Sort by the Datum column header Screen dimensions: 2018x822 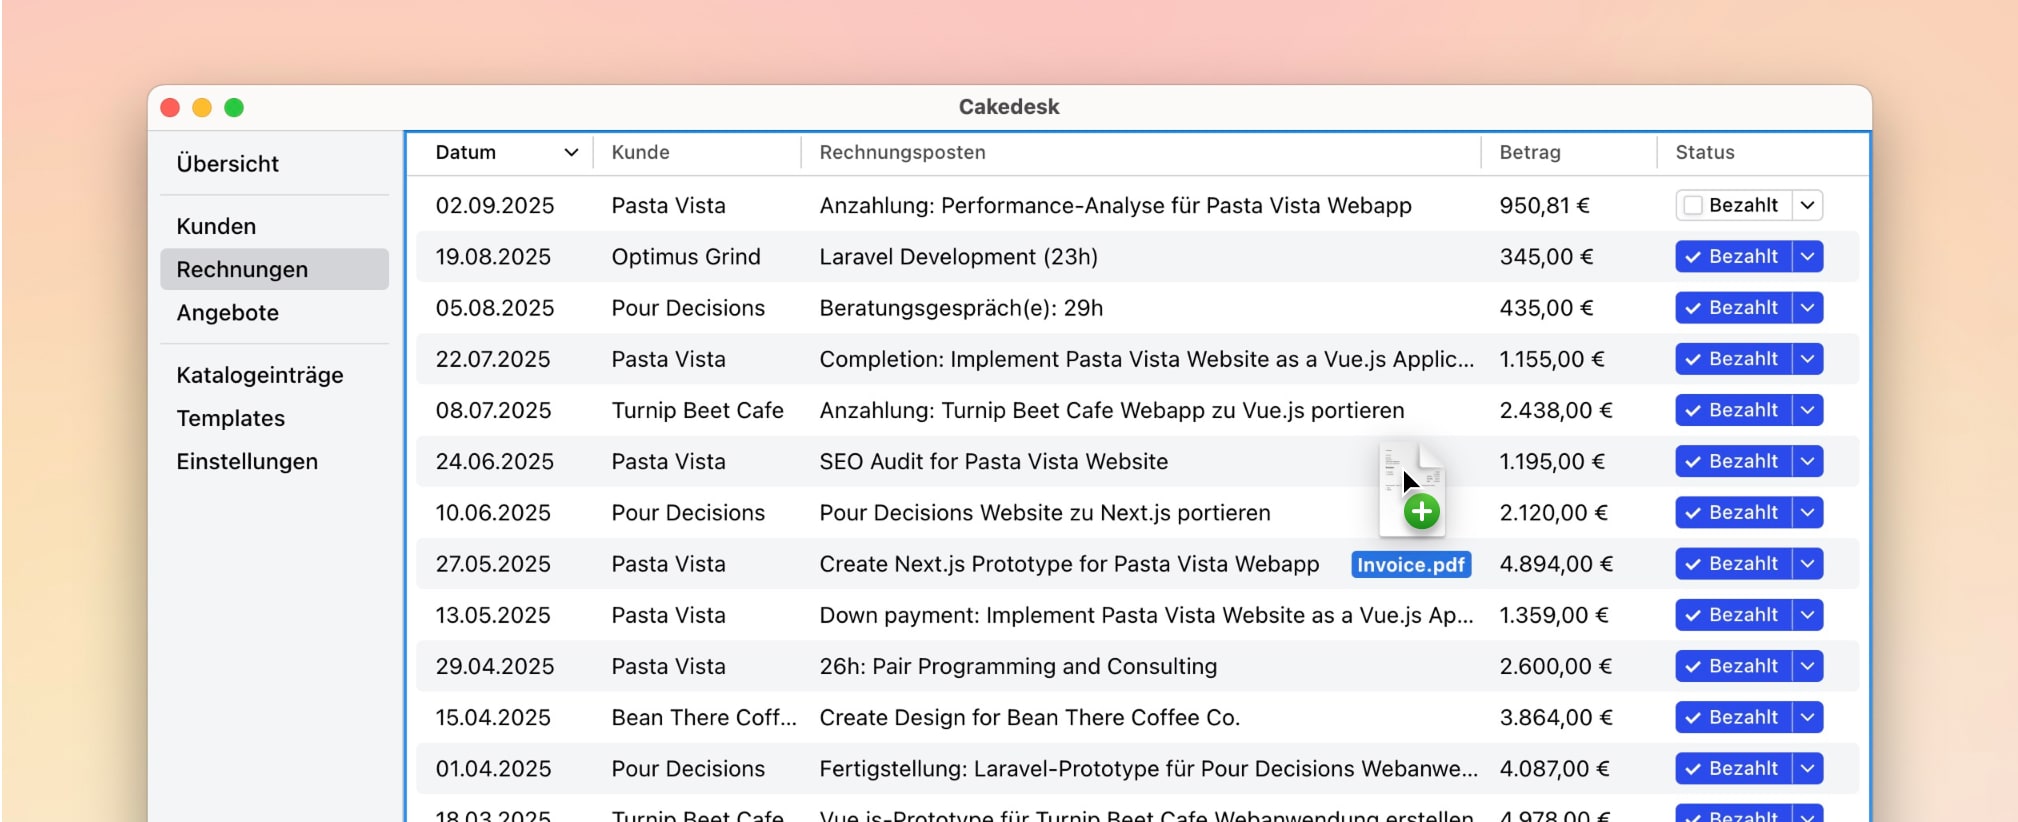(466, 152)
